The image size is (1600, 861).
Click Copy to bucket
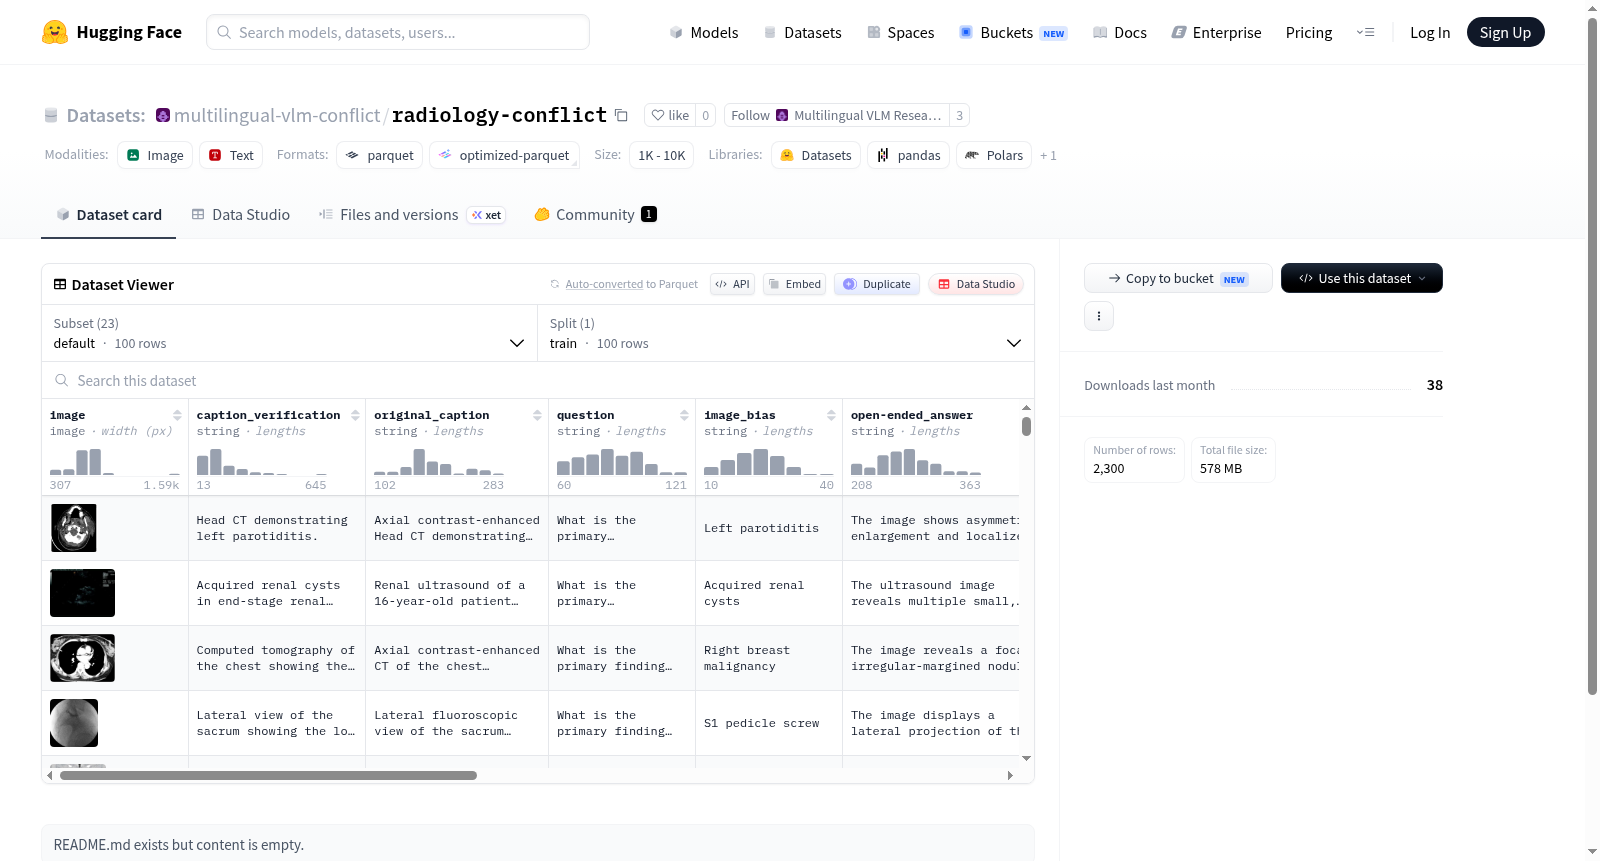pos(1178,278)
